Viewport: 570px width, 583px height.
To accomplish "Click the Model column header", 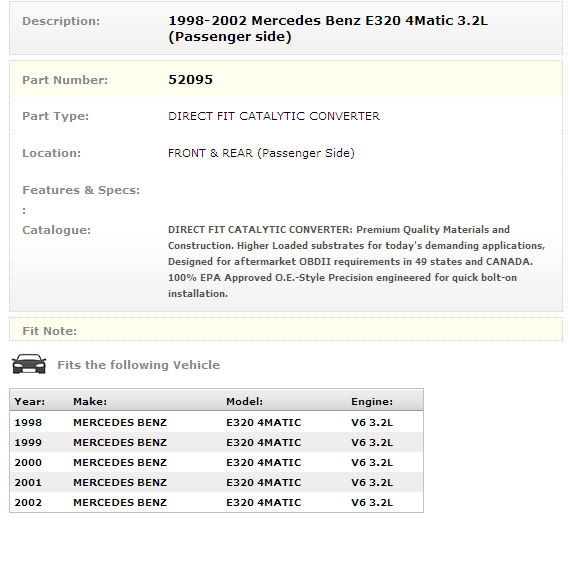I will pyautogui.click(x=244, y=402).
